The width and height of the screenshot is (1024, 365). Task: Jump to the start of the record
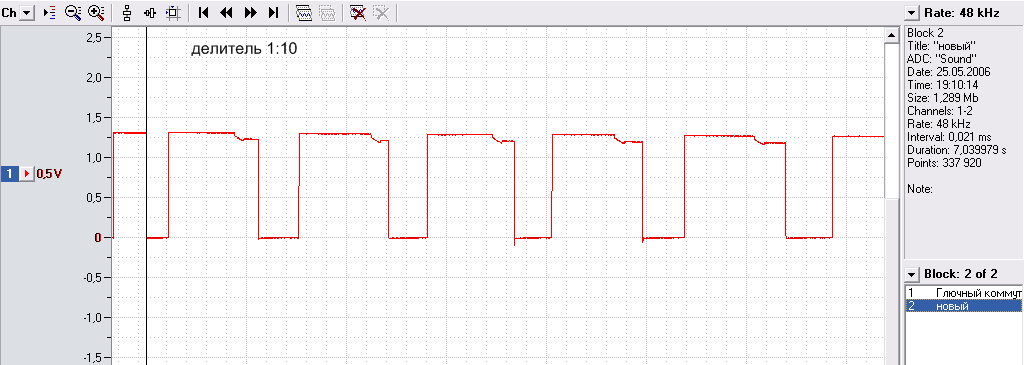[203, 12]
